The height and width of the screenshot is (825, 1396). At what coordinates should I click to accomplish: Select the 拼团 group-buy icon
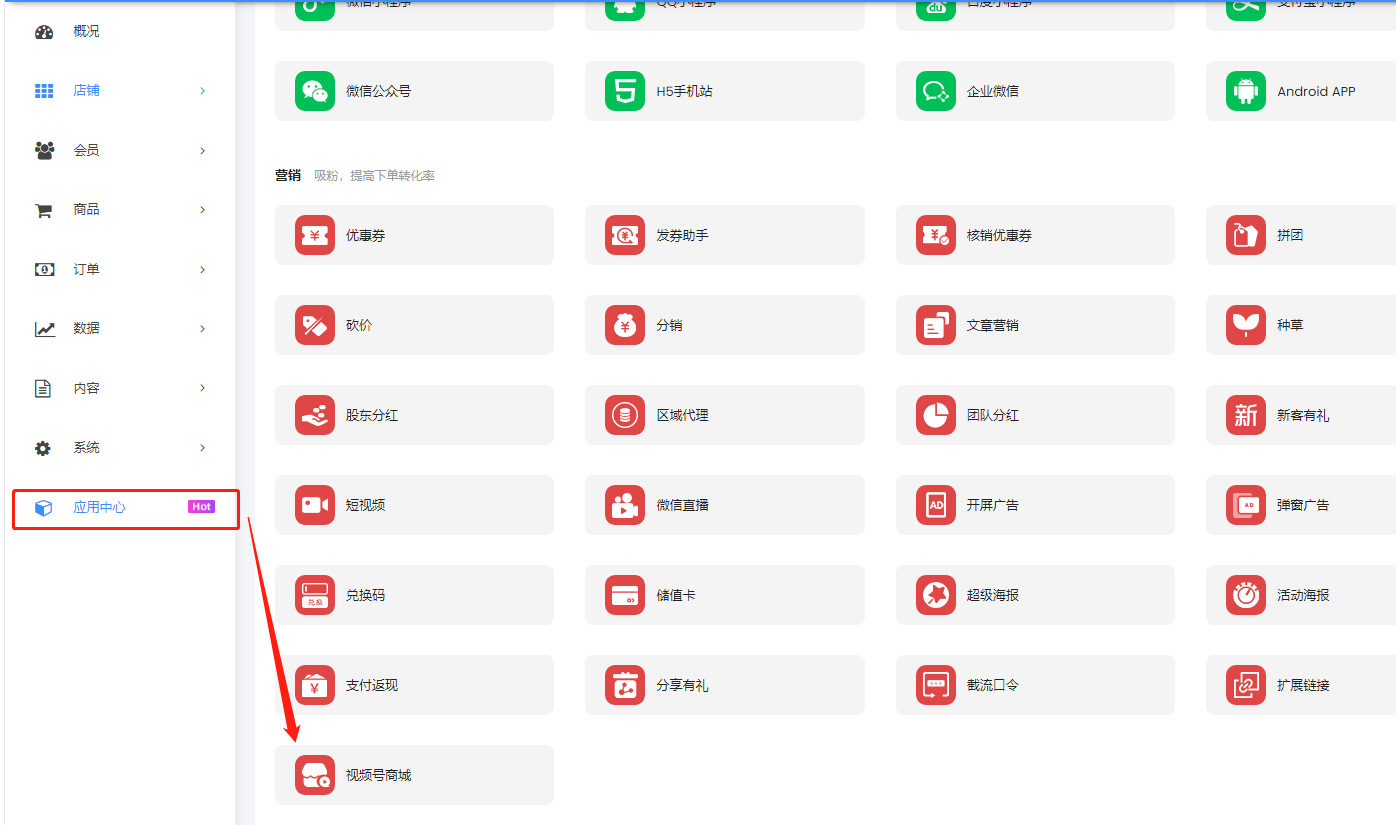1246,235
